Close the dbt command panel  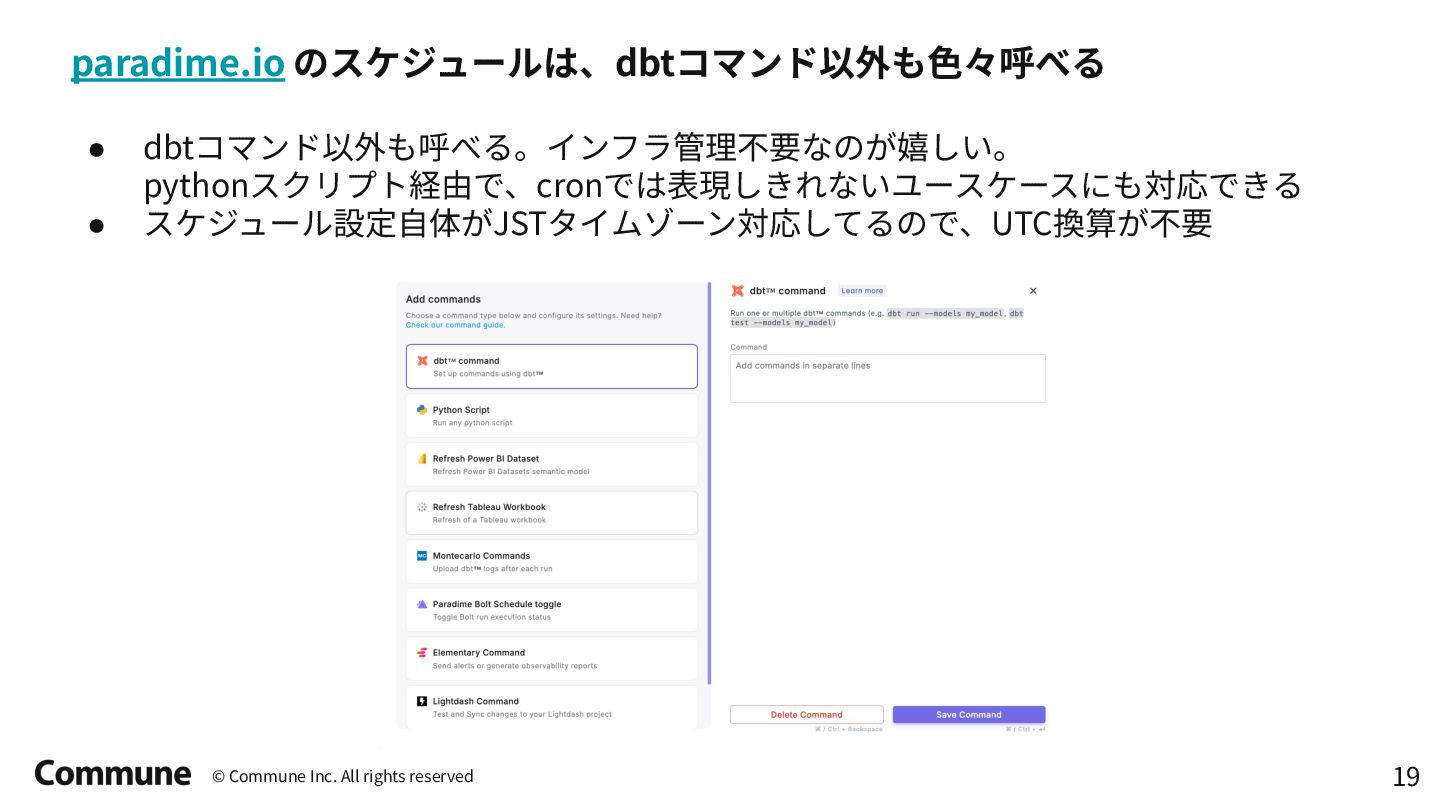(x=1033, y=291)
